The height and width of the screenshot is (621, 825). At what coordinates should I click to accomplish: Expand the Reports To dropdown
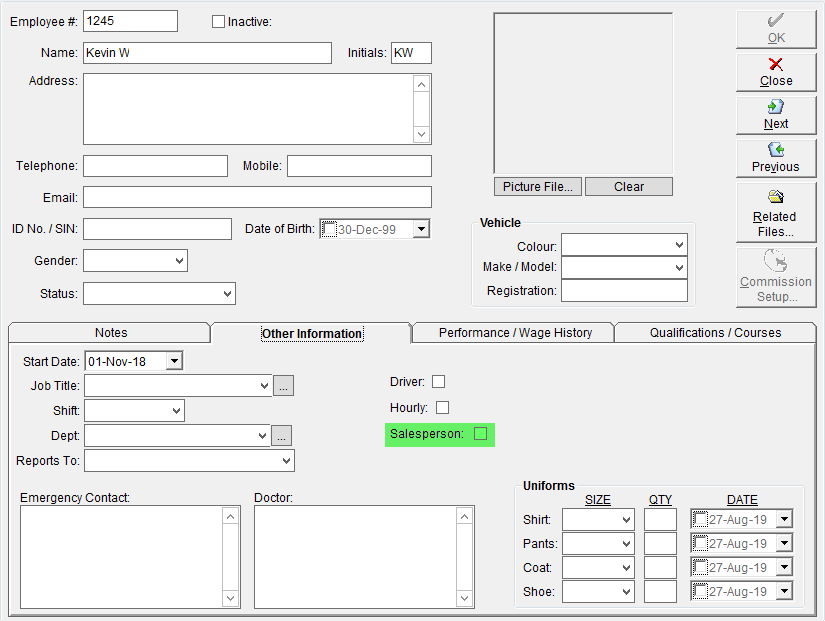286,460
